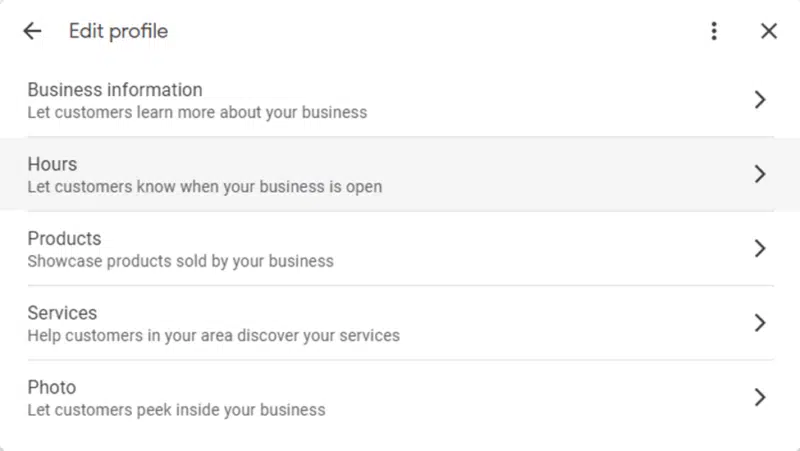Click "Help customers in your area discover your services"

pyautogui.click(x=213, y=336)
